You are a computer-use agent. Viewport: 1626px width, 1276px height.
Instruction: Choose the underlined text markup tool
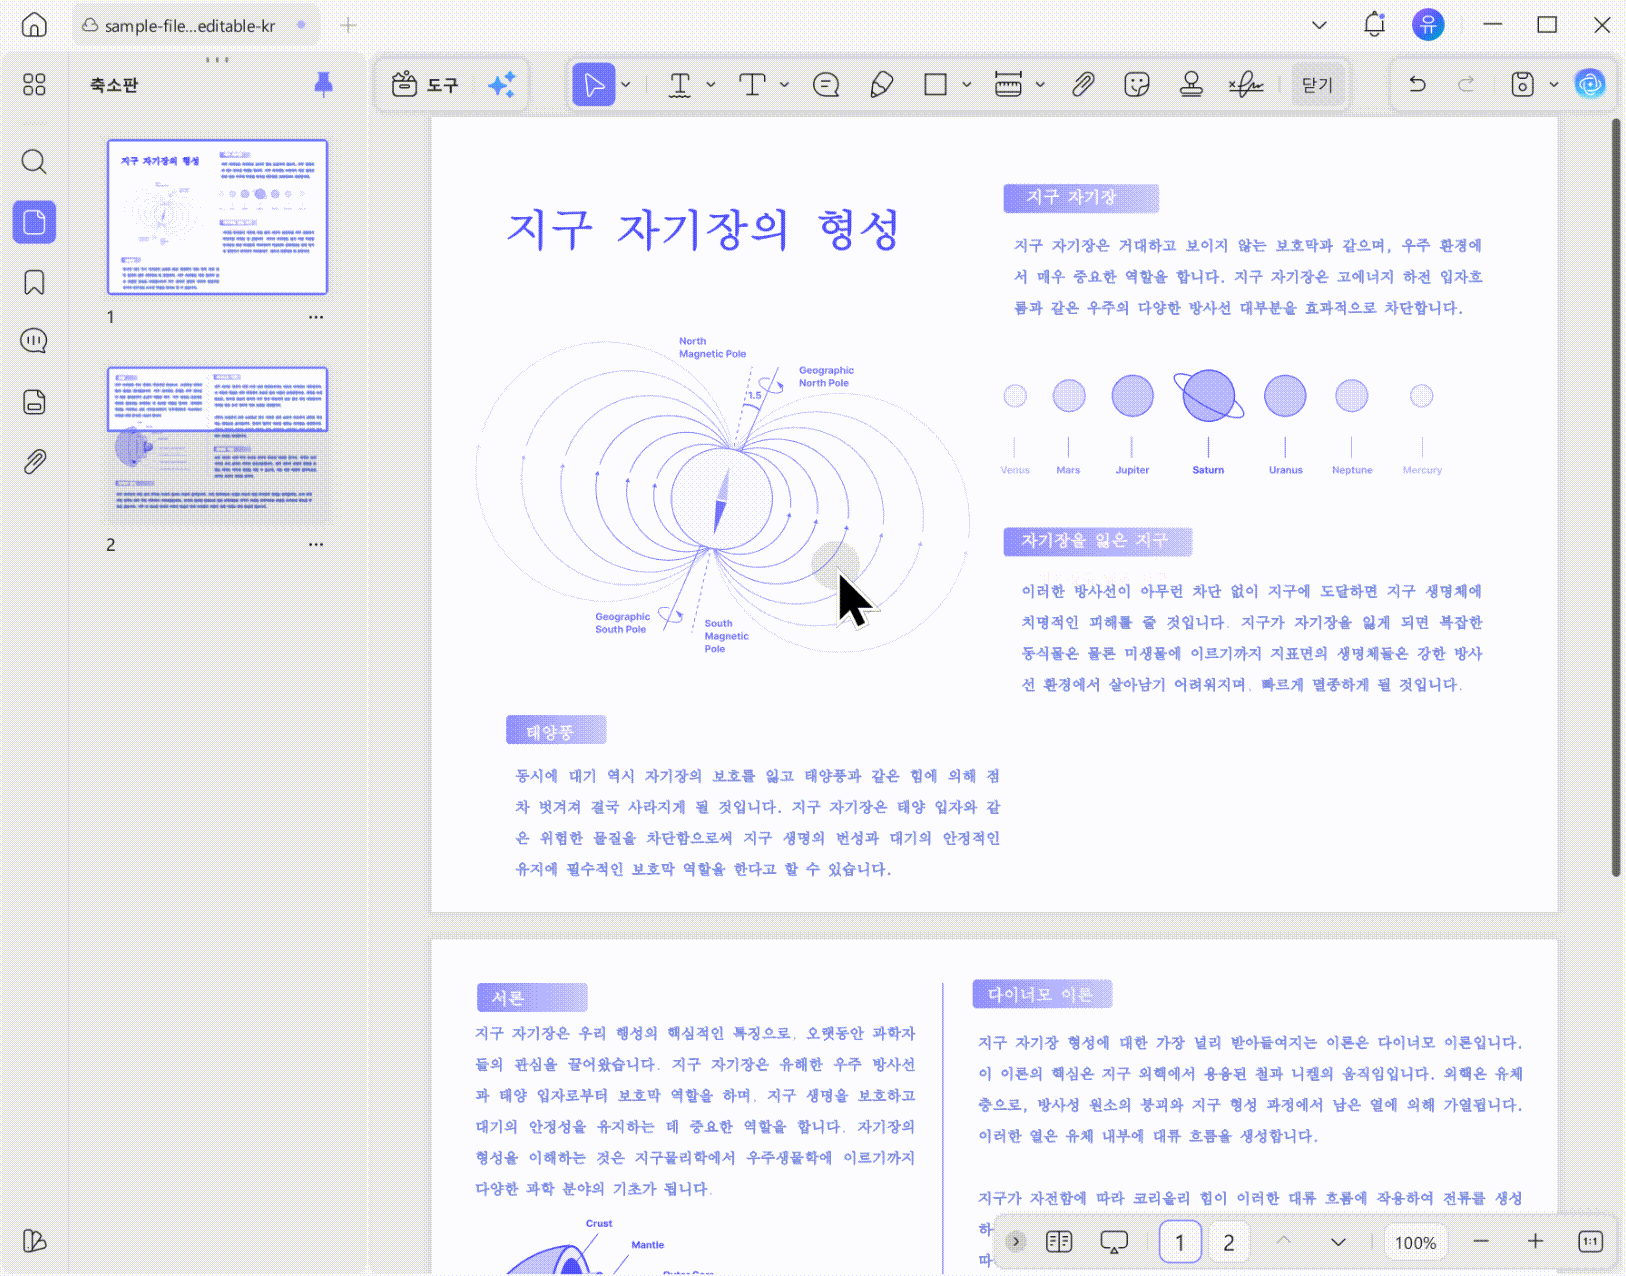(x=680, y=85)
